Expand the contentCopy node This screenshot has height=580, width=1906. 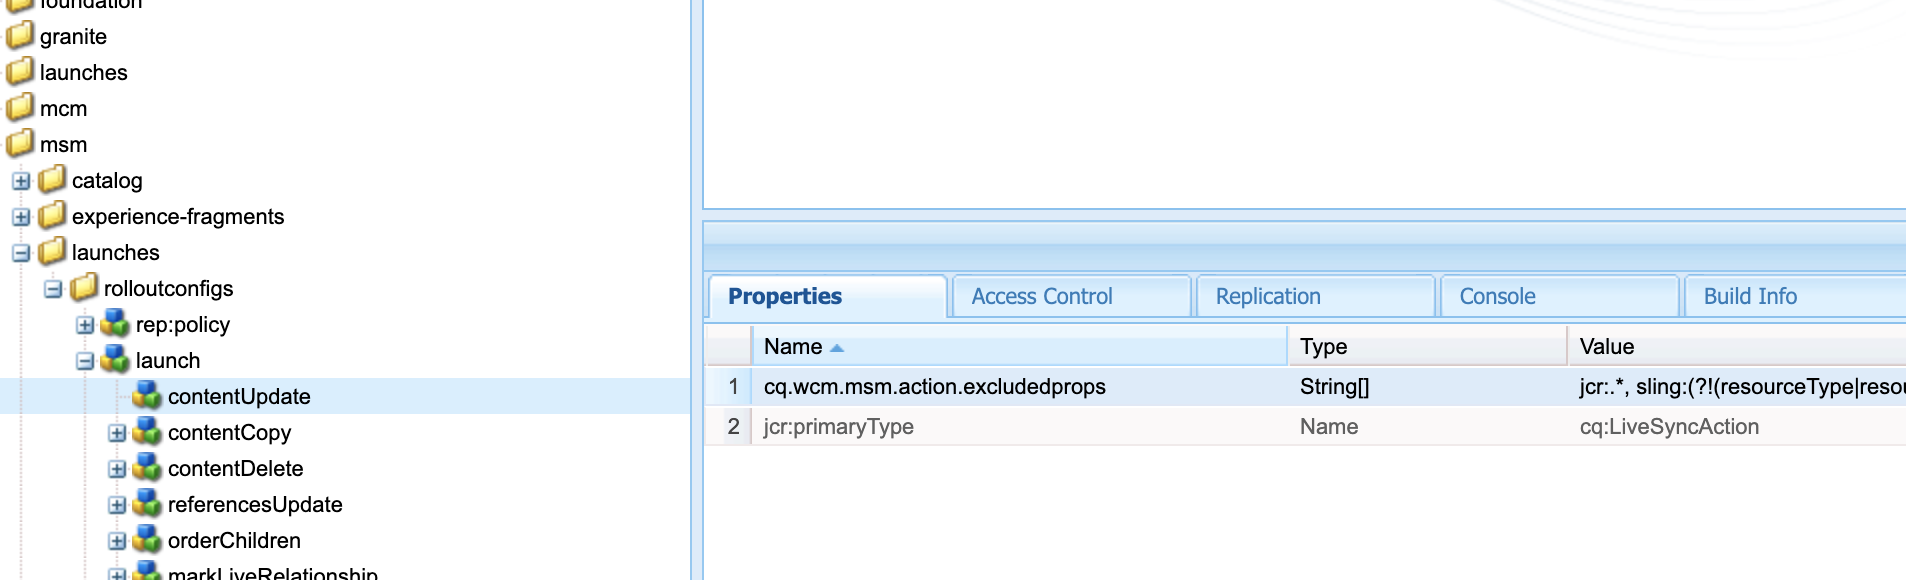pyautogui.click(x=117, y=433)
